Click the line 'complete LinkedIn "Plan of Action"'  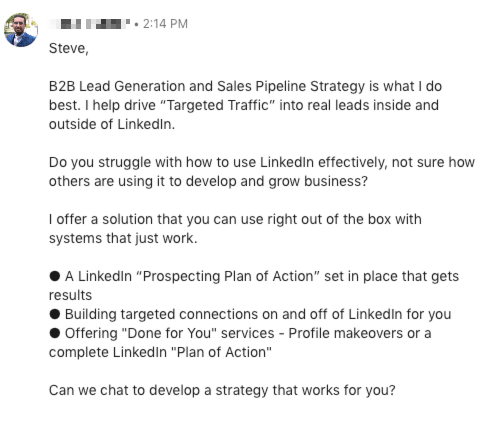pyautogui.click(x=160, y=352)
